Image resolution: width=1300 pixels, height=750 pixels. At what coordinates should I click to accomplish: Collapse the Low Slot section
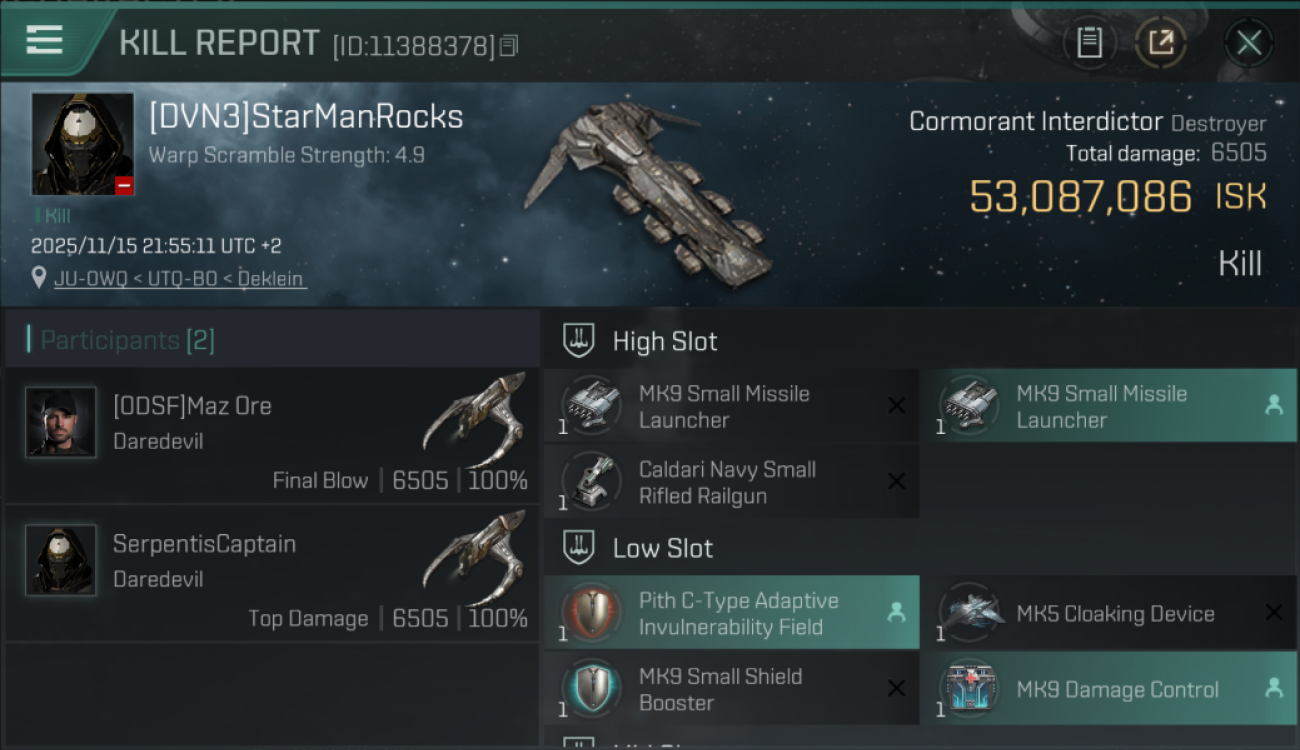click(579, 548)
